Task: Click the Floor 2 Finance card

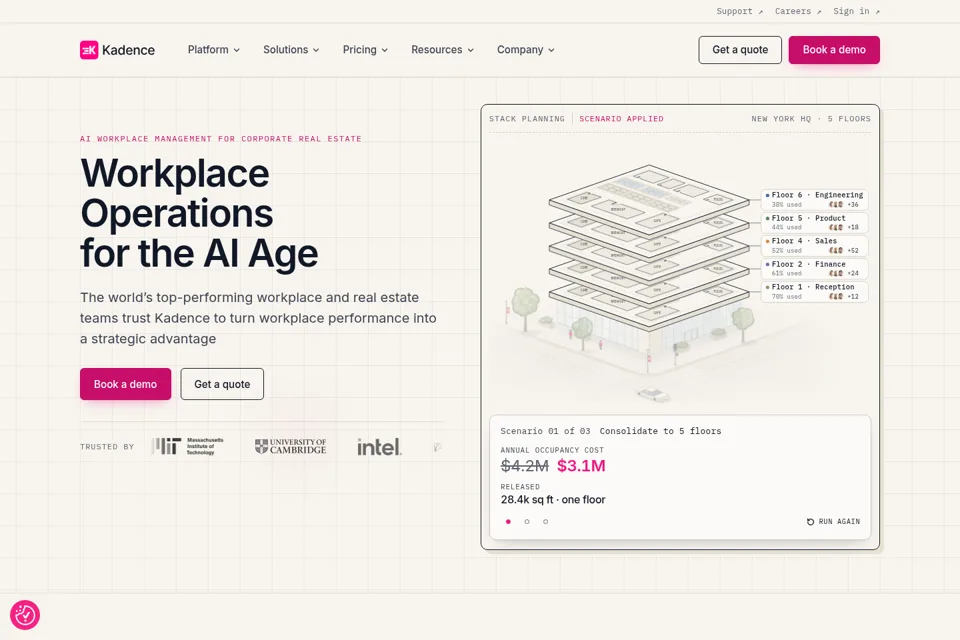Action: [814, 268]
